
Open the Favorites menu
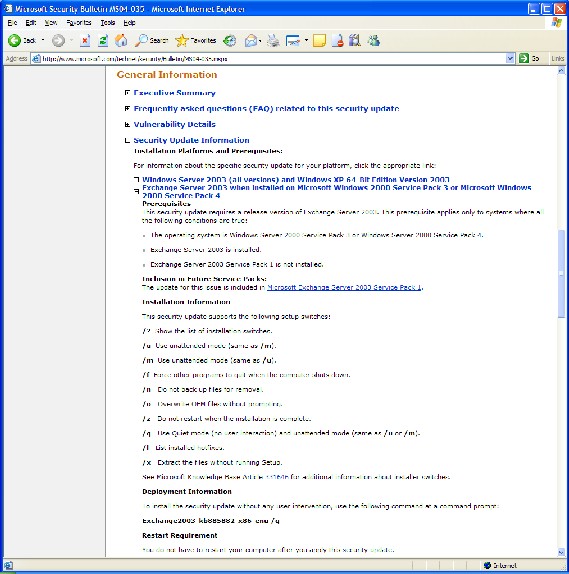(x=79, y=23)
